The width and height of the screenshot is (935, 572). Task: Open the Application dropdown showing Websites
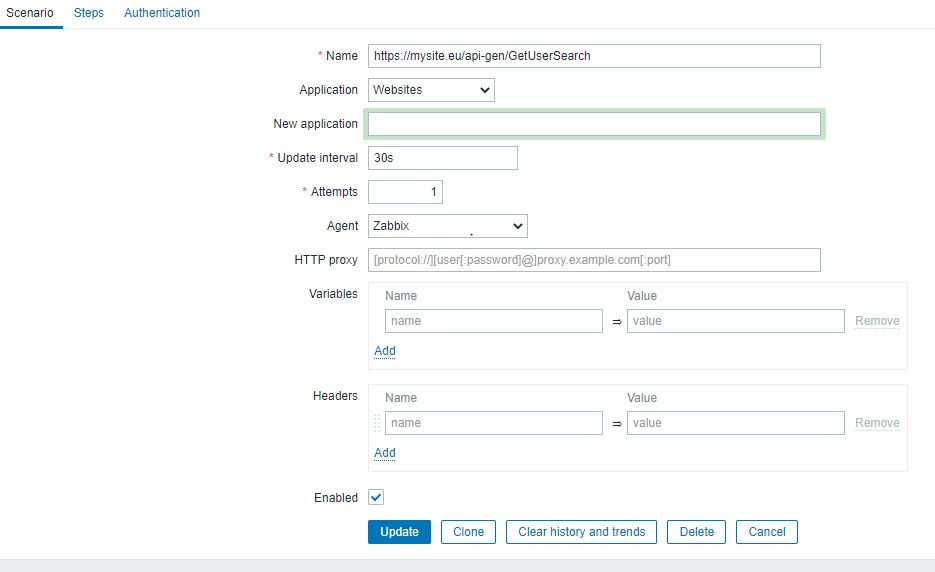[431, 90]
